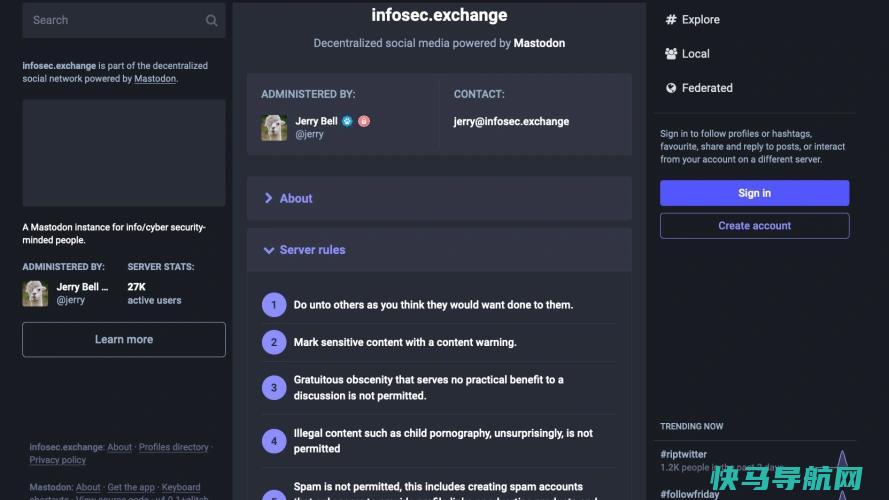Open the Profiles directory footer link

[x=173, y=447]
